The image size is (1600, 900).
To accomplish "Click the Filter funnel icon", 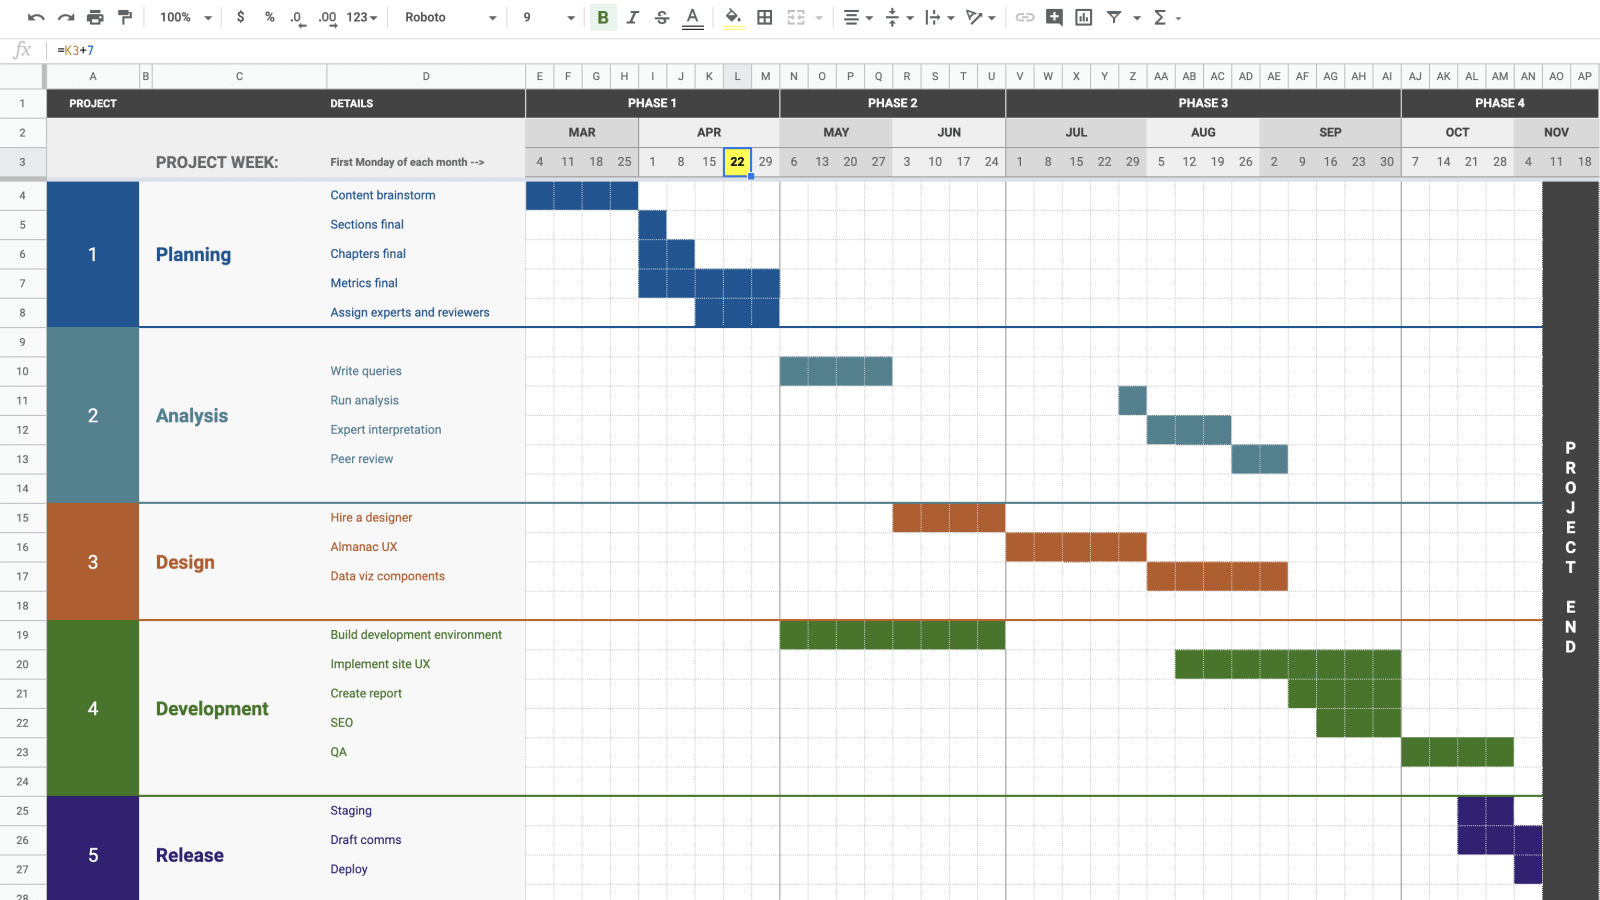I will [x=1114, y=17].
